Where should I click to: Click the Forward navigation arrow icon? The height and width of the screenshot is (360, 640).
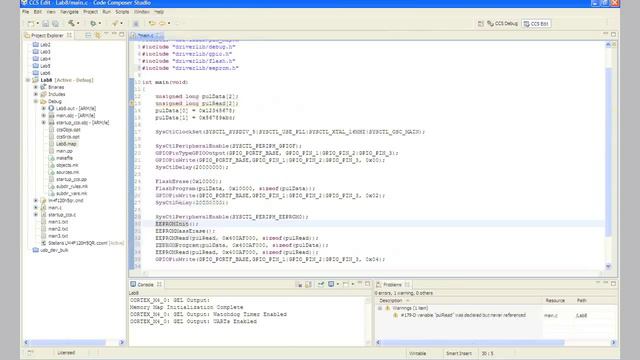[162, 24]
